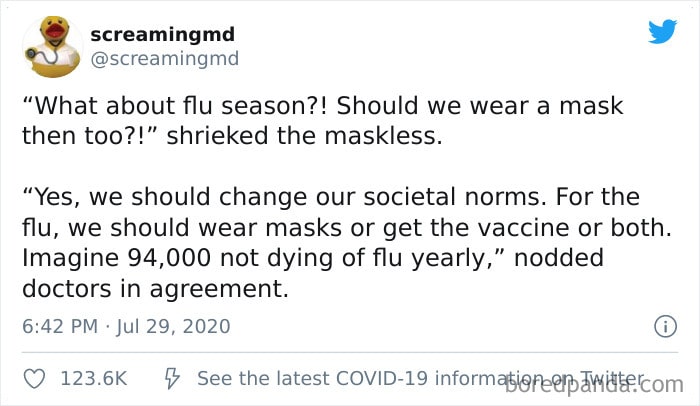Open the circled info icon

click(665, 326)
